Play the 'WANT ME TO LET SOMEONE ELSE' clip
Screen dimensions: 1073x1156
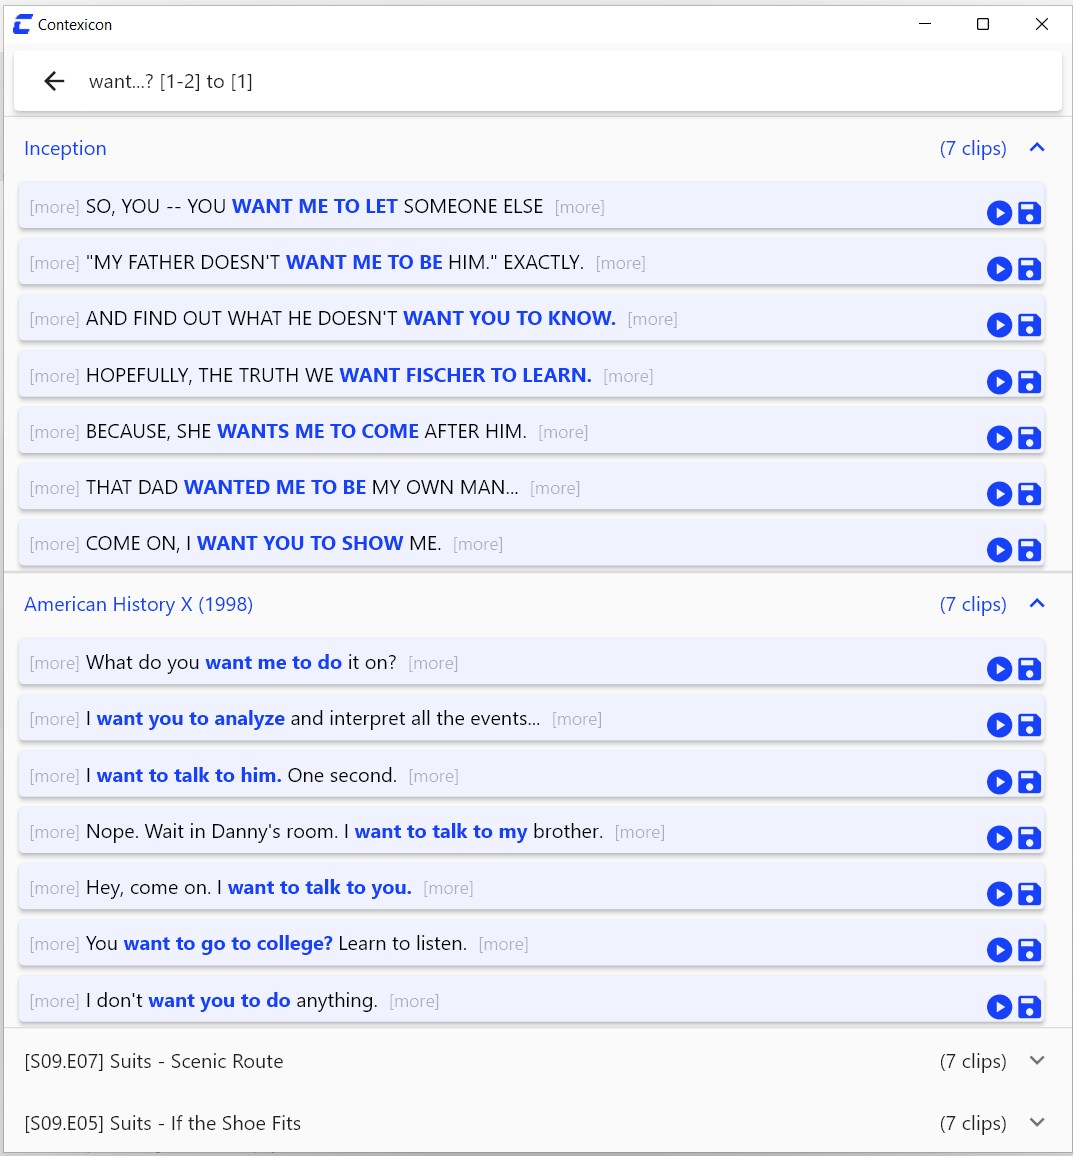point(999,213)
